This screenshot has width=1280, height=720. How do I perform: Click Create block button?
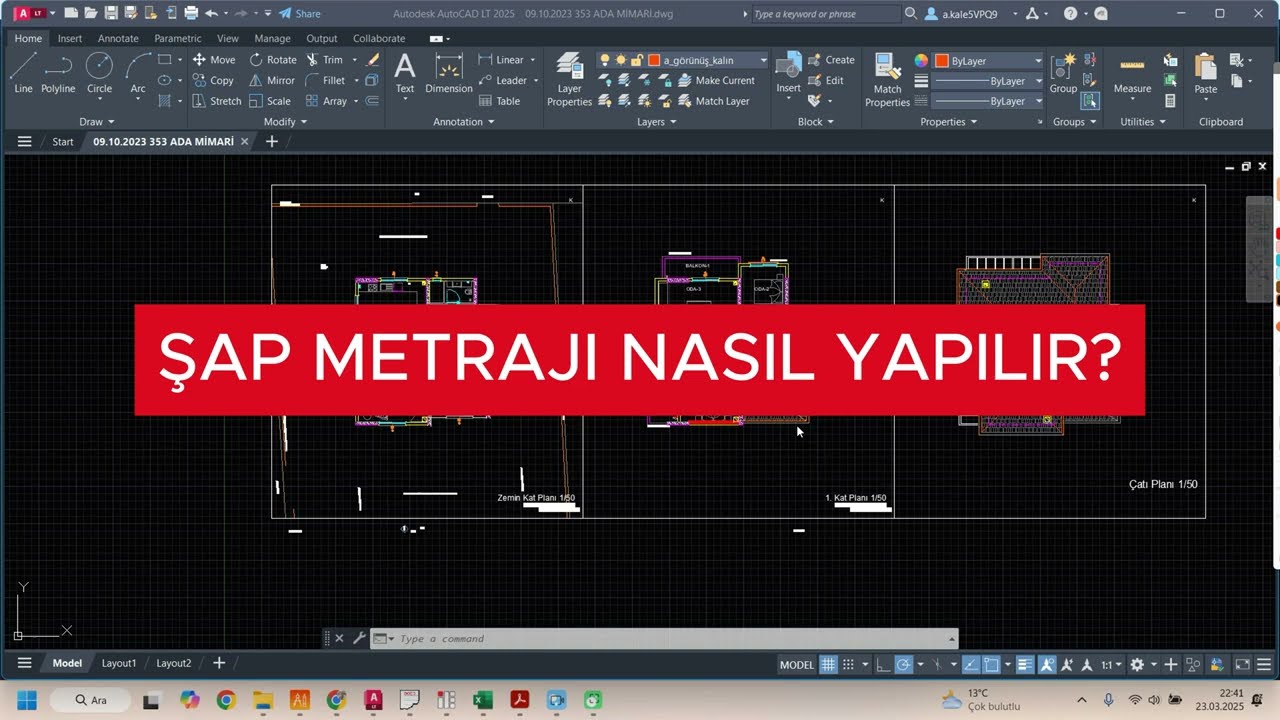pos(831,60)
